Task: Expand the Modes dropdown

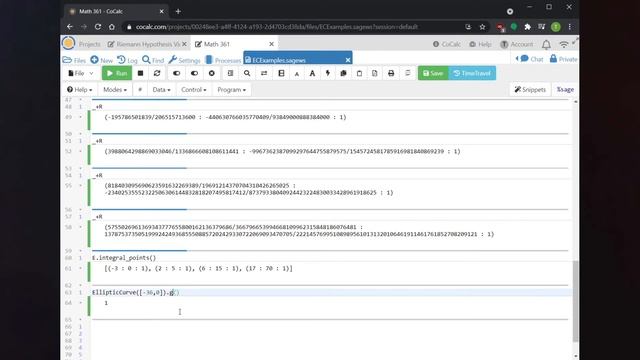Action: tap(115, 90)
